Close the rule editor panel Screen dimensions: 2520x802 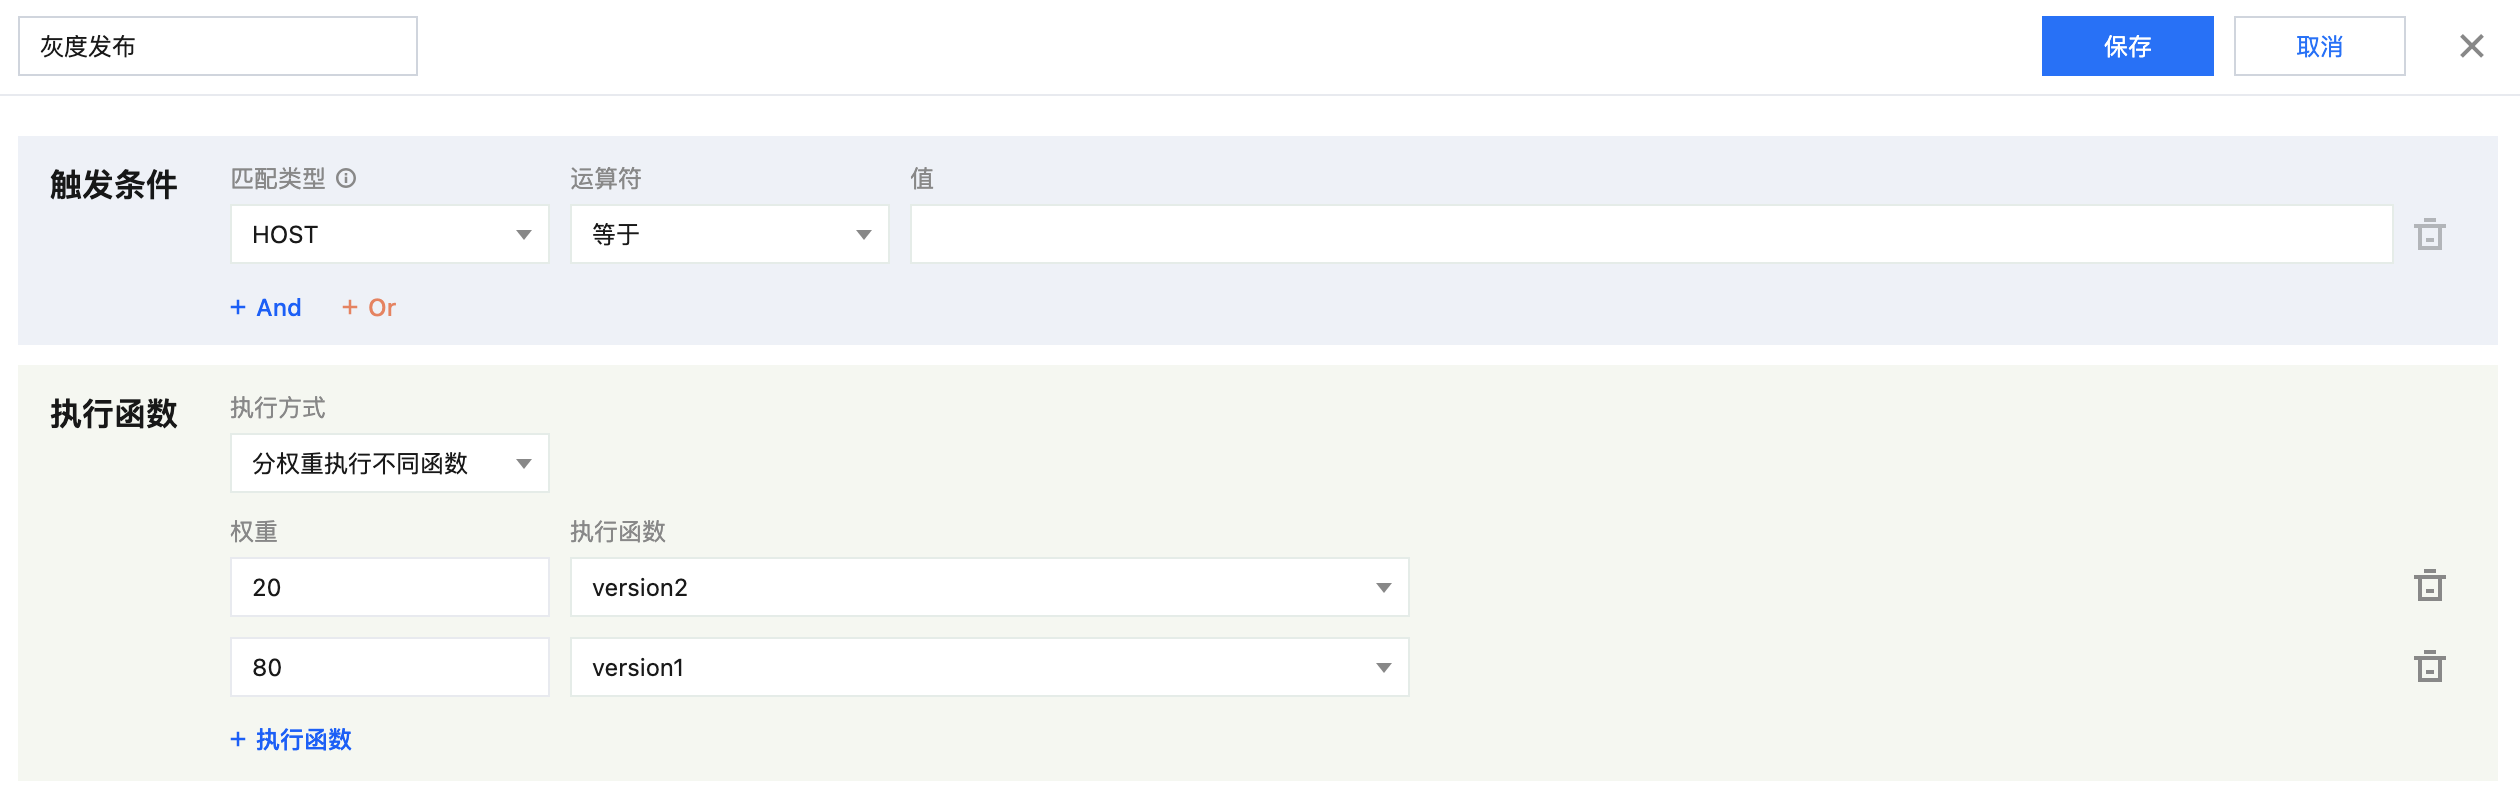tap(2471, 46)
